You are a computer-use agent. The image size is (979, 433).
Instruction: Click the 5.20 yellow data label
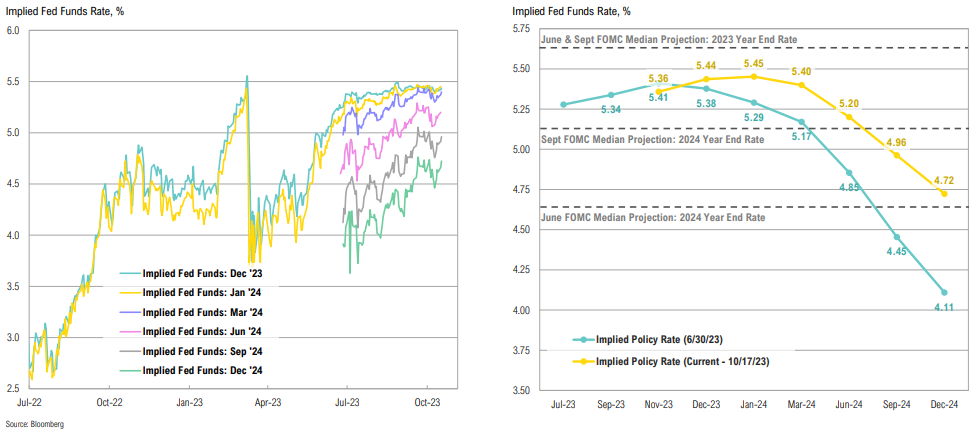coord(849,104)
